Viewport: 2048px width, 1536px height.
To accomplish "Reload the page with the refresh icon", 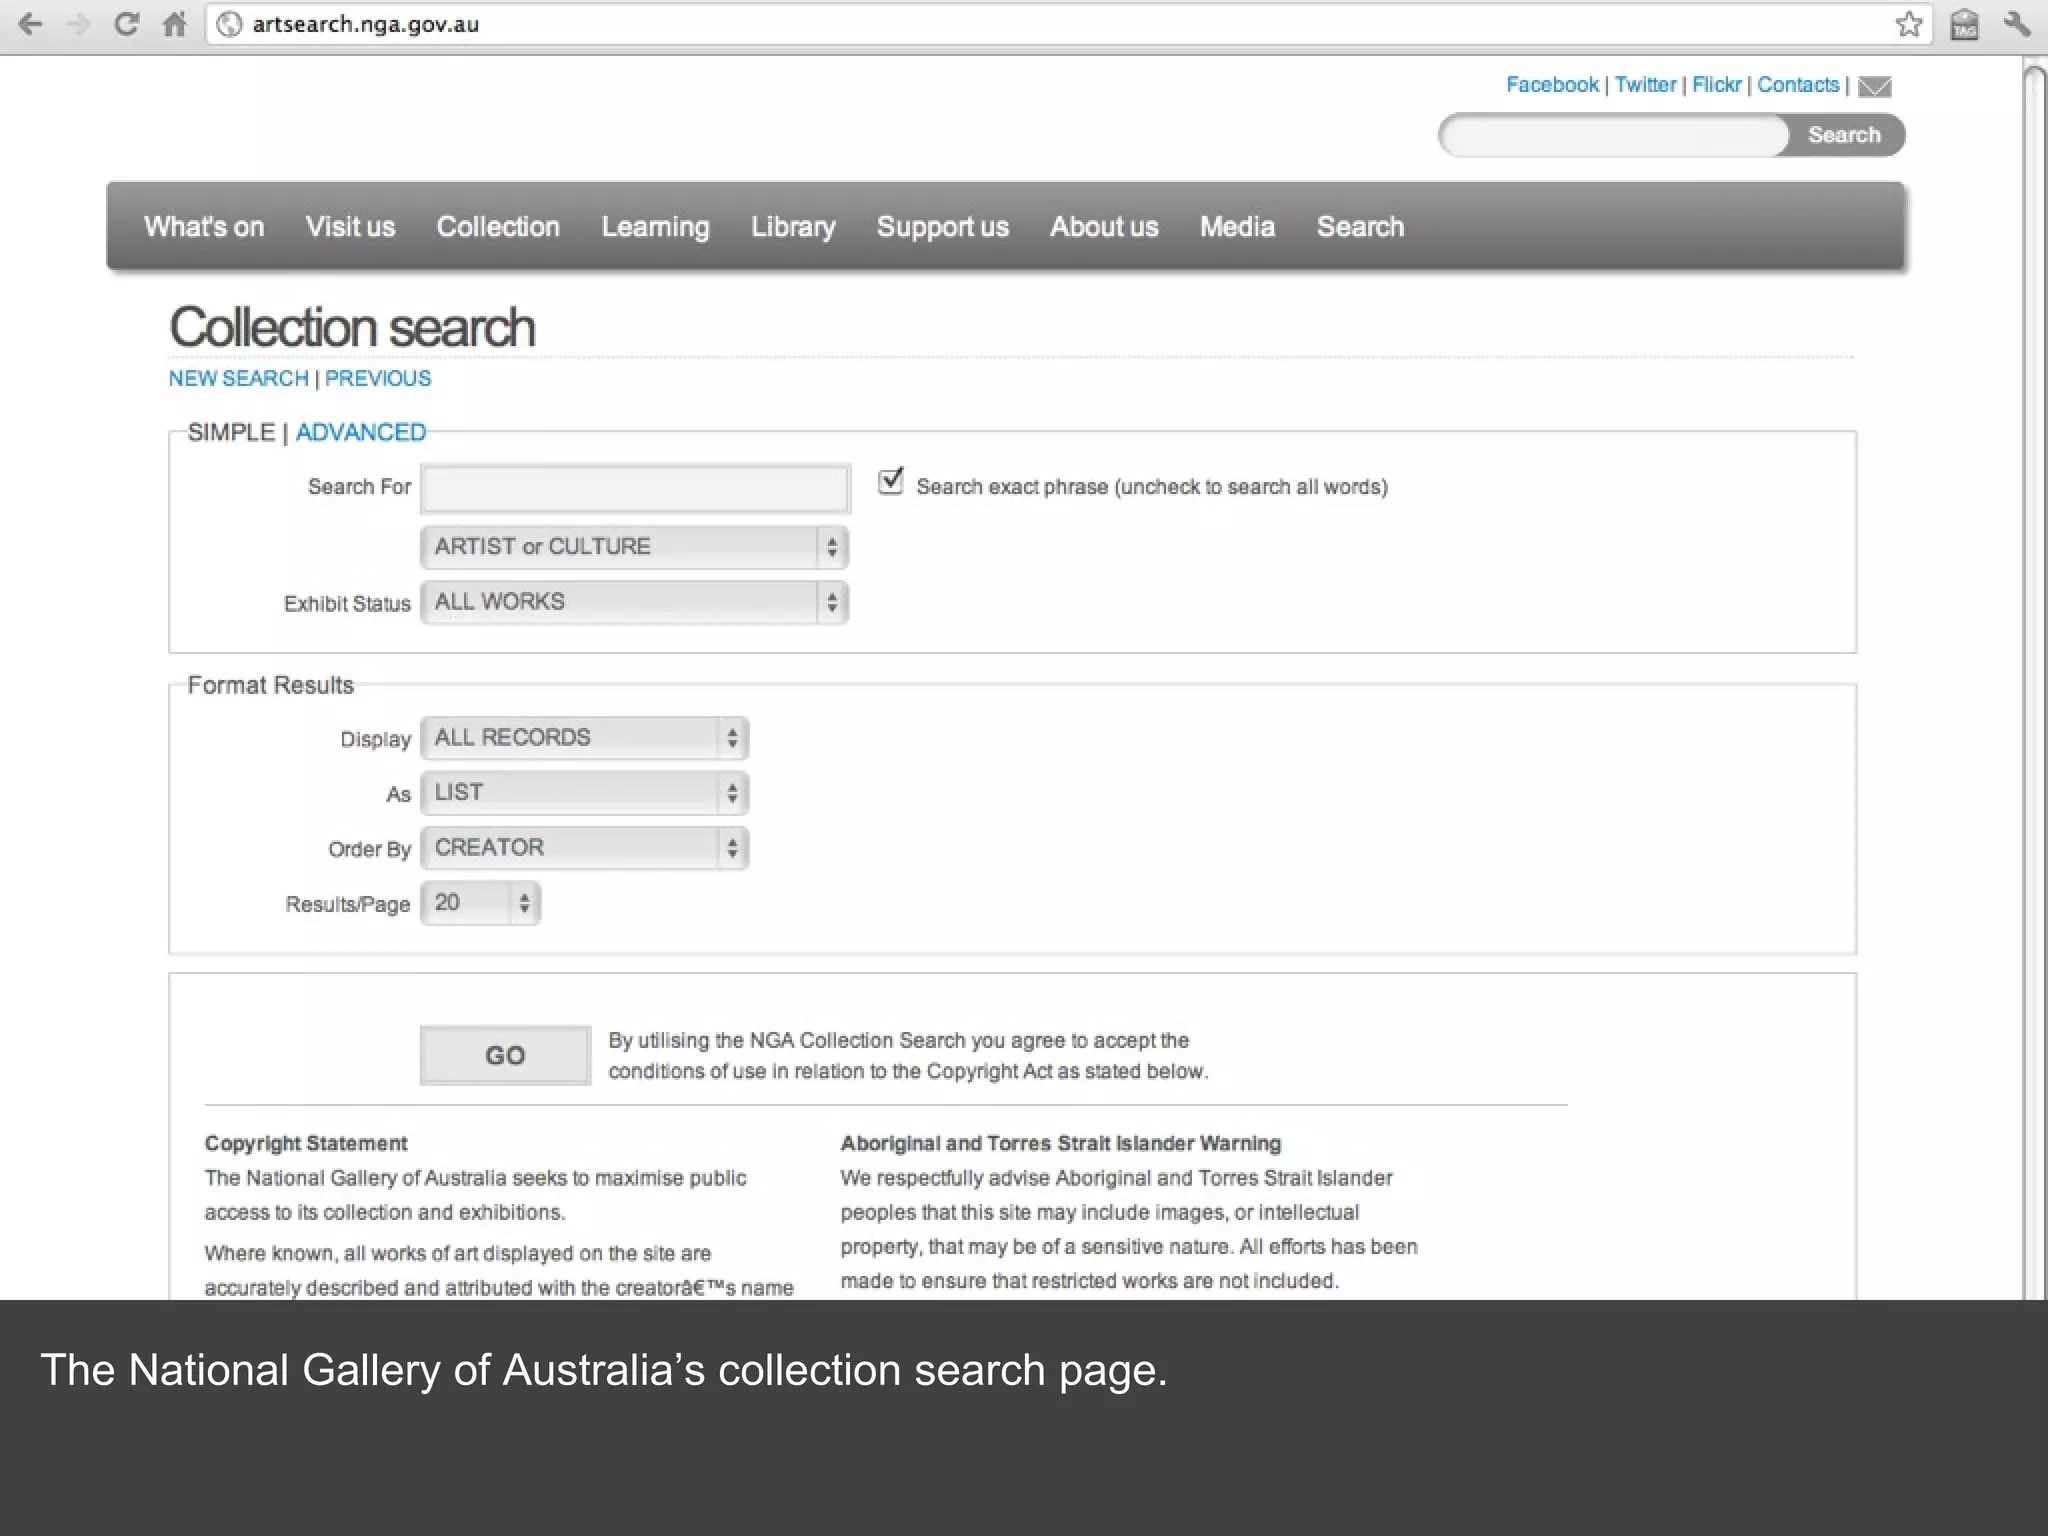I will coord(126,24).
